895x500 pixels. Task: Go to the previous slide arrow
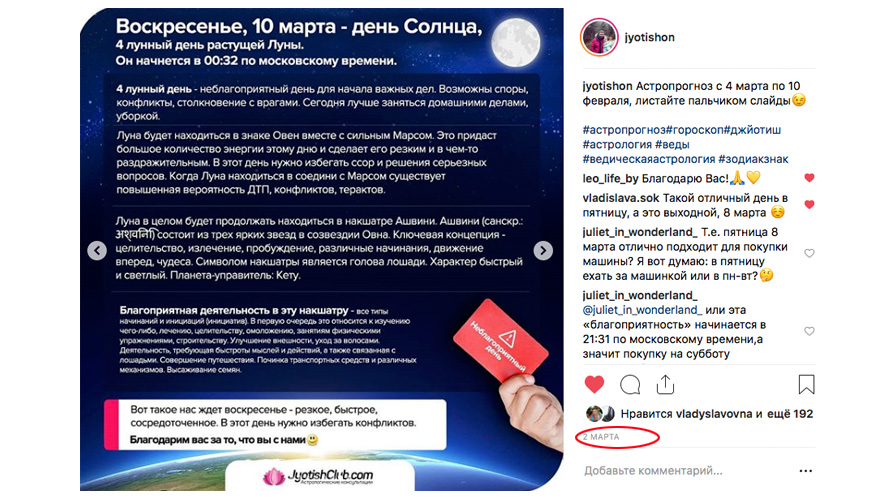97,250
